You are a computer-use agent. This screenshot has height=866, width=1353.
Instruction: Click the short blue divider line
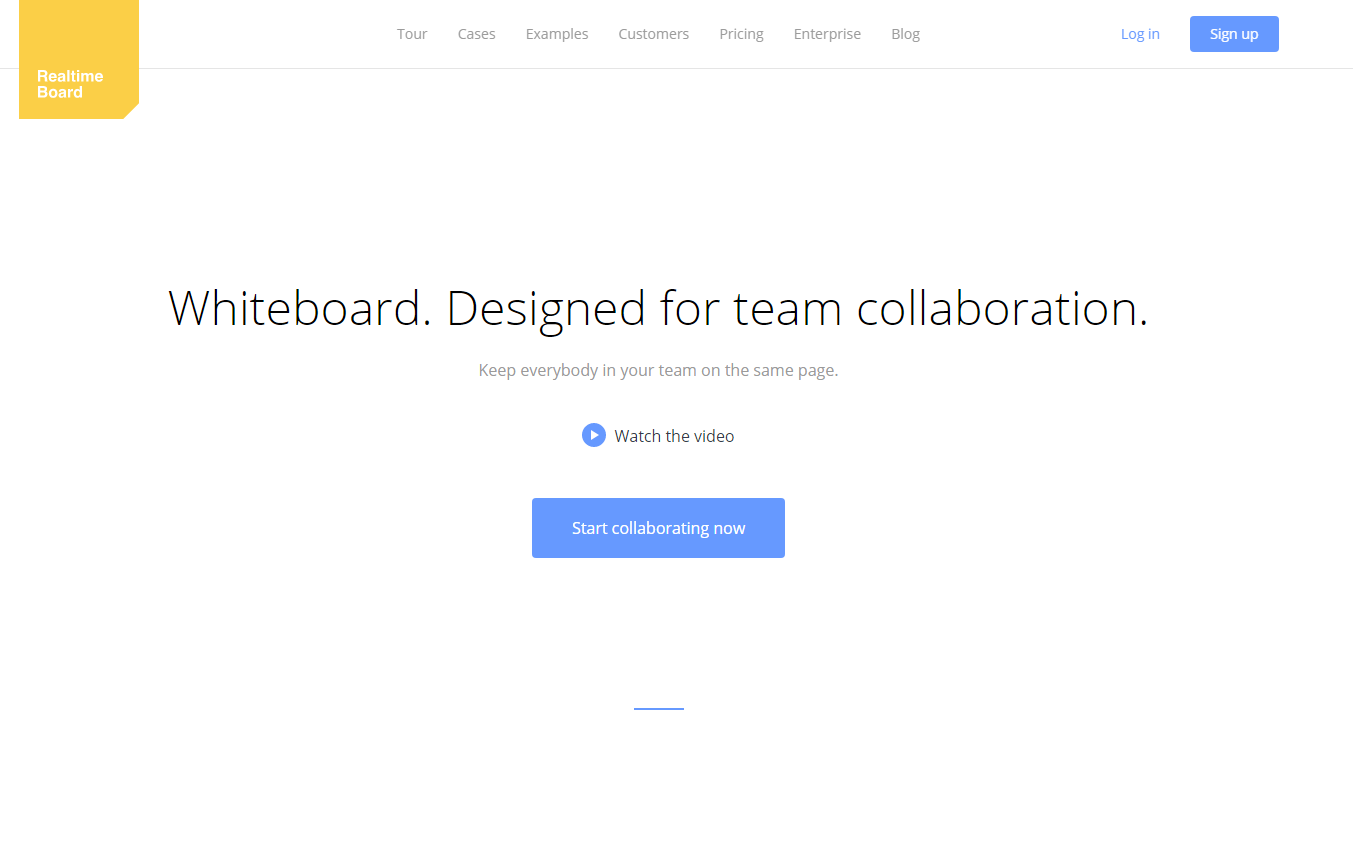click(658, 709)
